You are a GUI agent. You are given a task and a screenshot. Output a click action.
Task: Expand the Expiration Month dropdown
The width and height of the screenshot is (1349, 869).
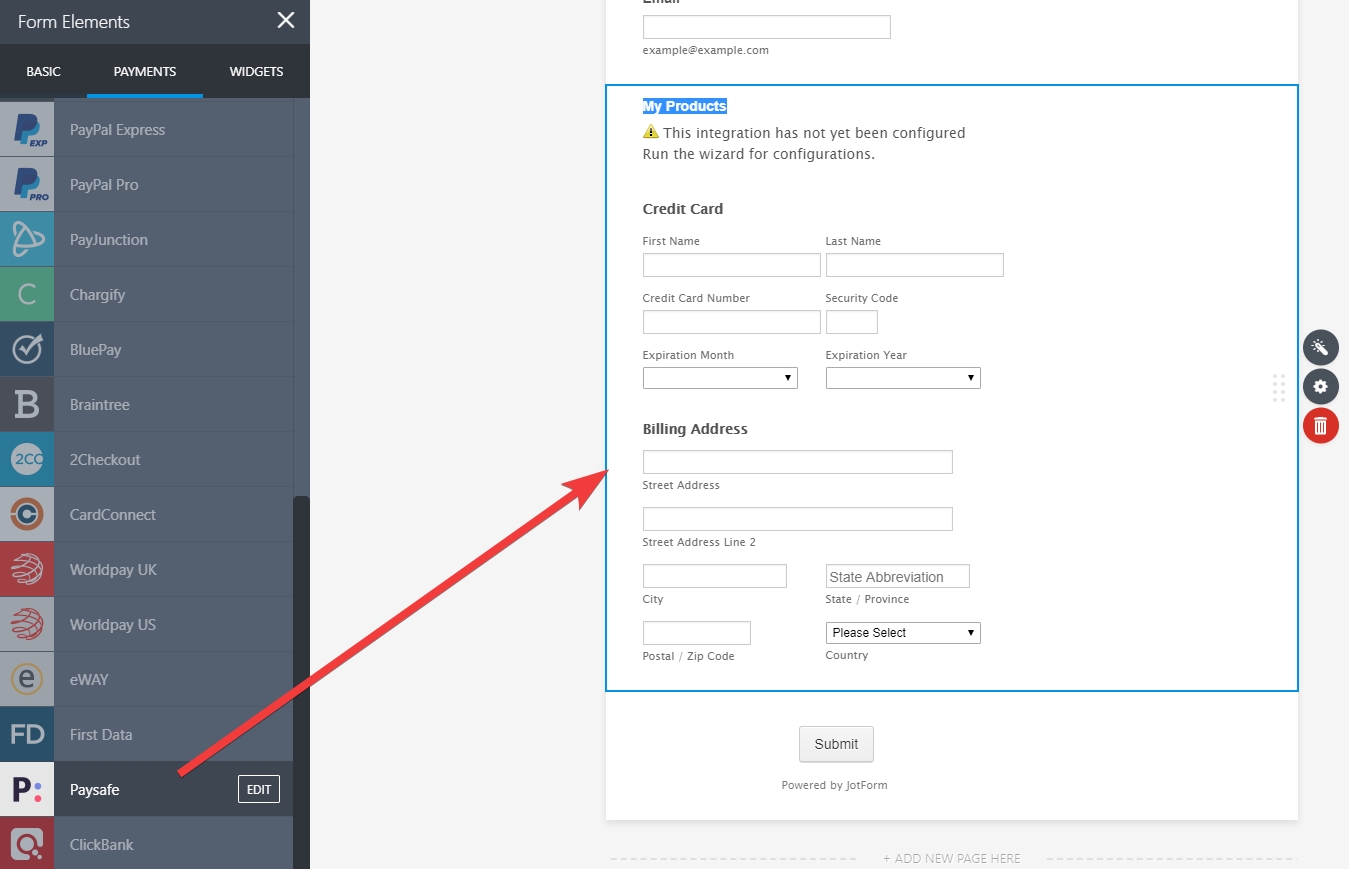720,378
